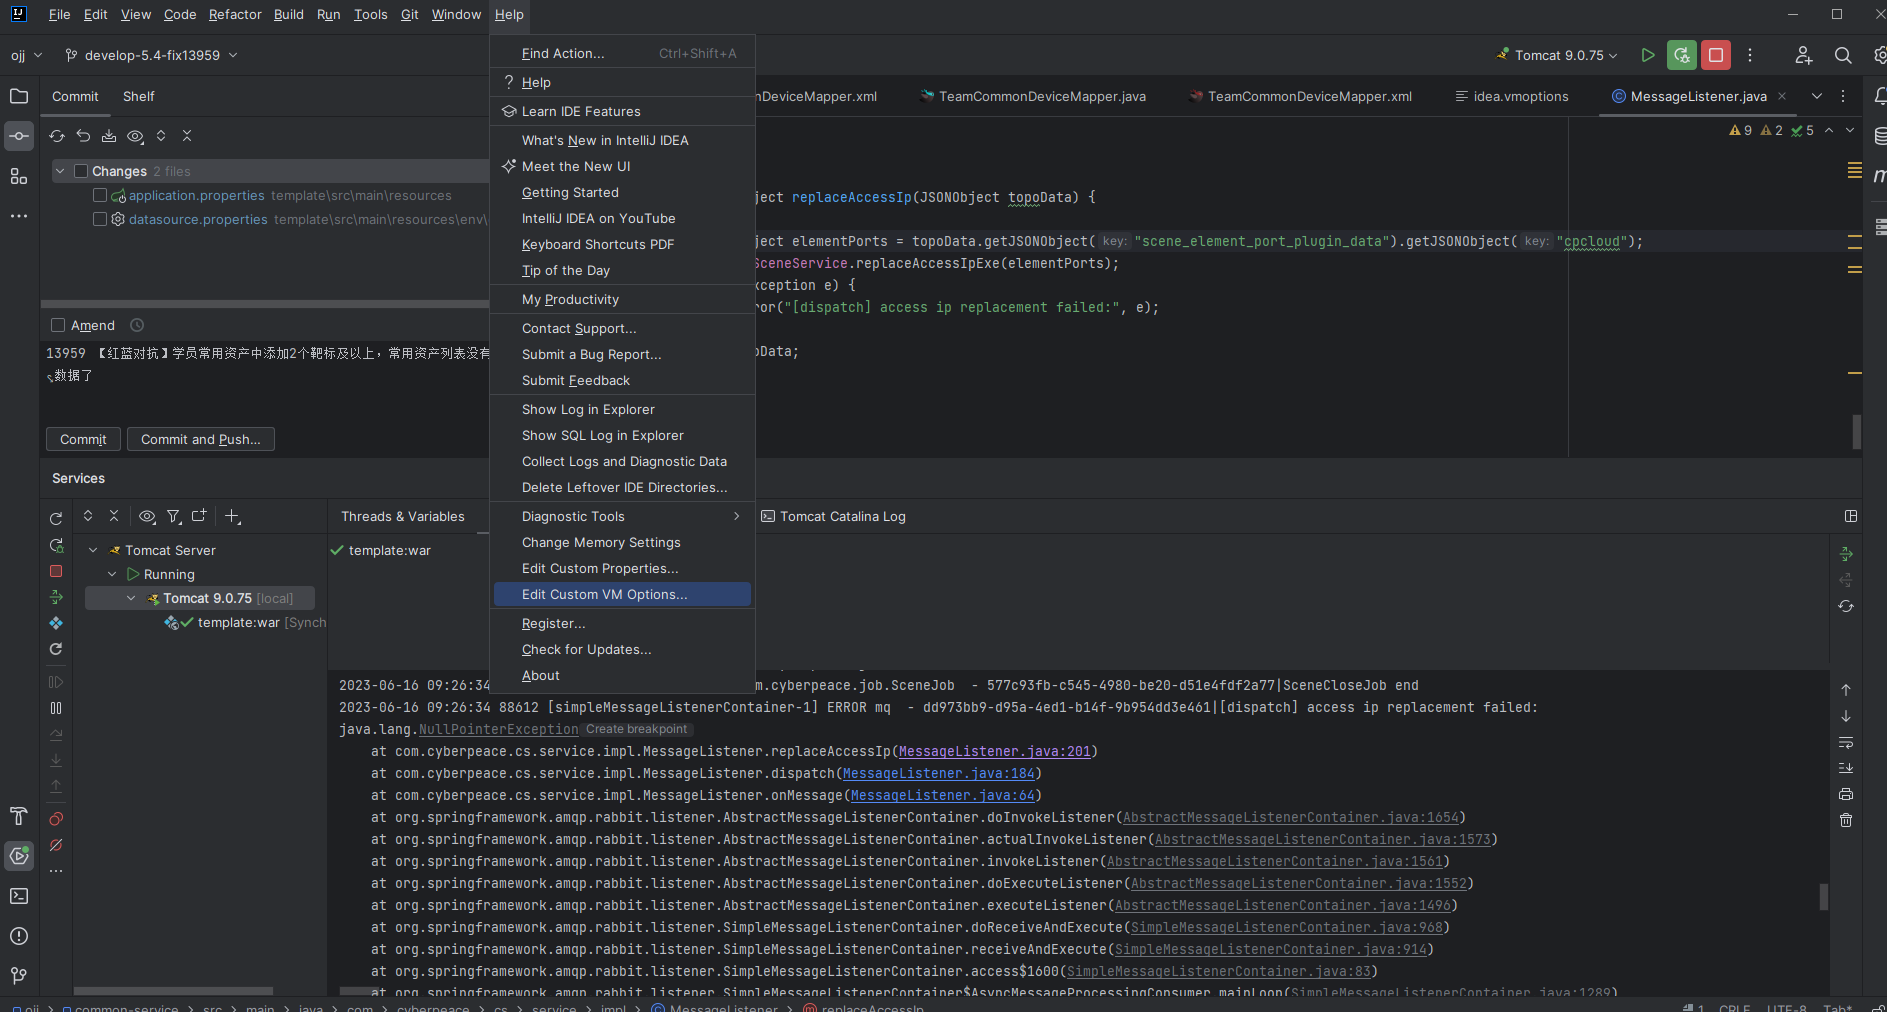Open the Commit tool window icon
Image resolution: width=1887 pixels, height=1012 pixels.
click(x=19, y=136)
